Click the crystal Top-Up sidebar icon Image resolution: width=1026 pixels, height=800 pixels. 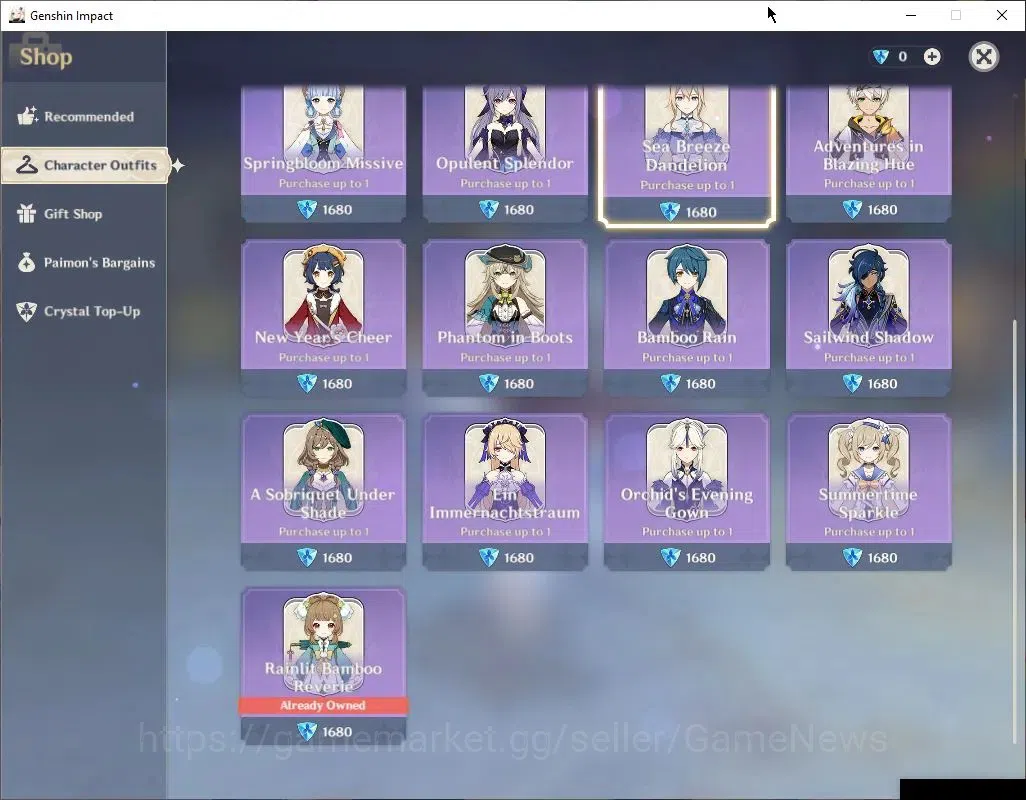click(x=26, y=311)
